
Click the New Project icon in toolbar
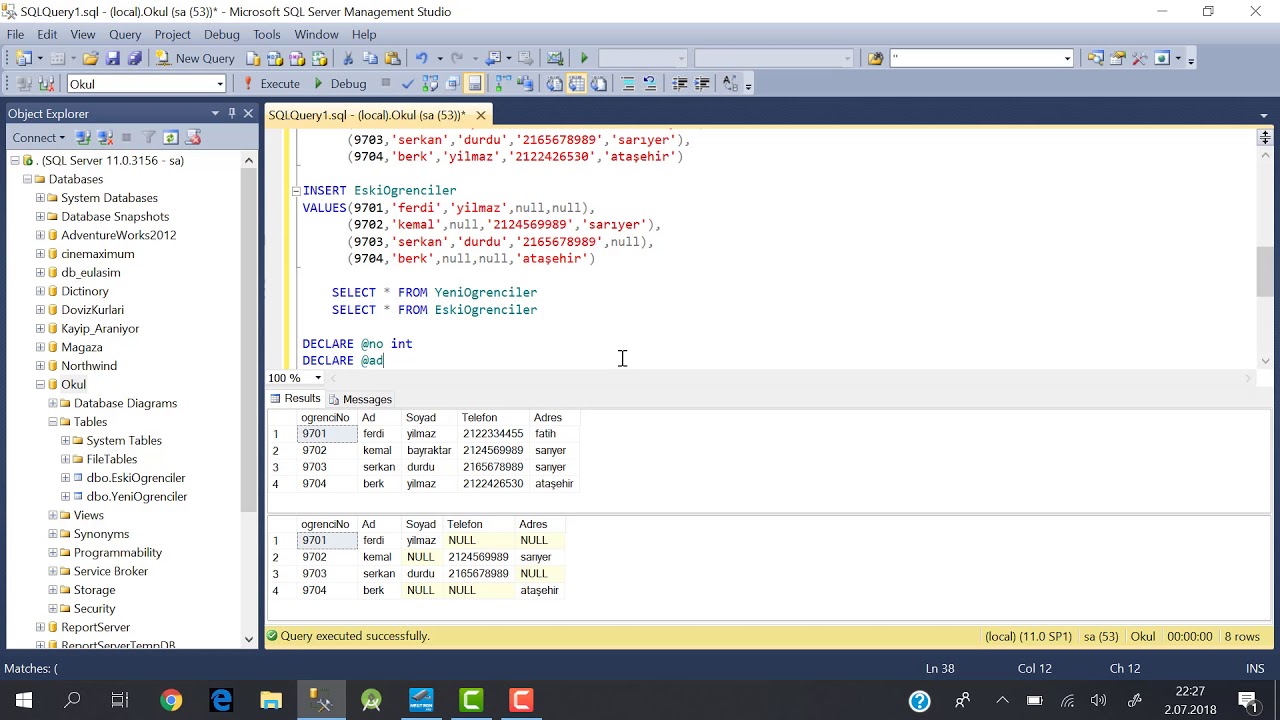[22, 58]
